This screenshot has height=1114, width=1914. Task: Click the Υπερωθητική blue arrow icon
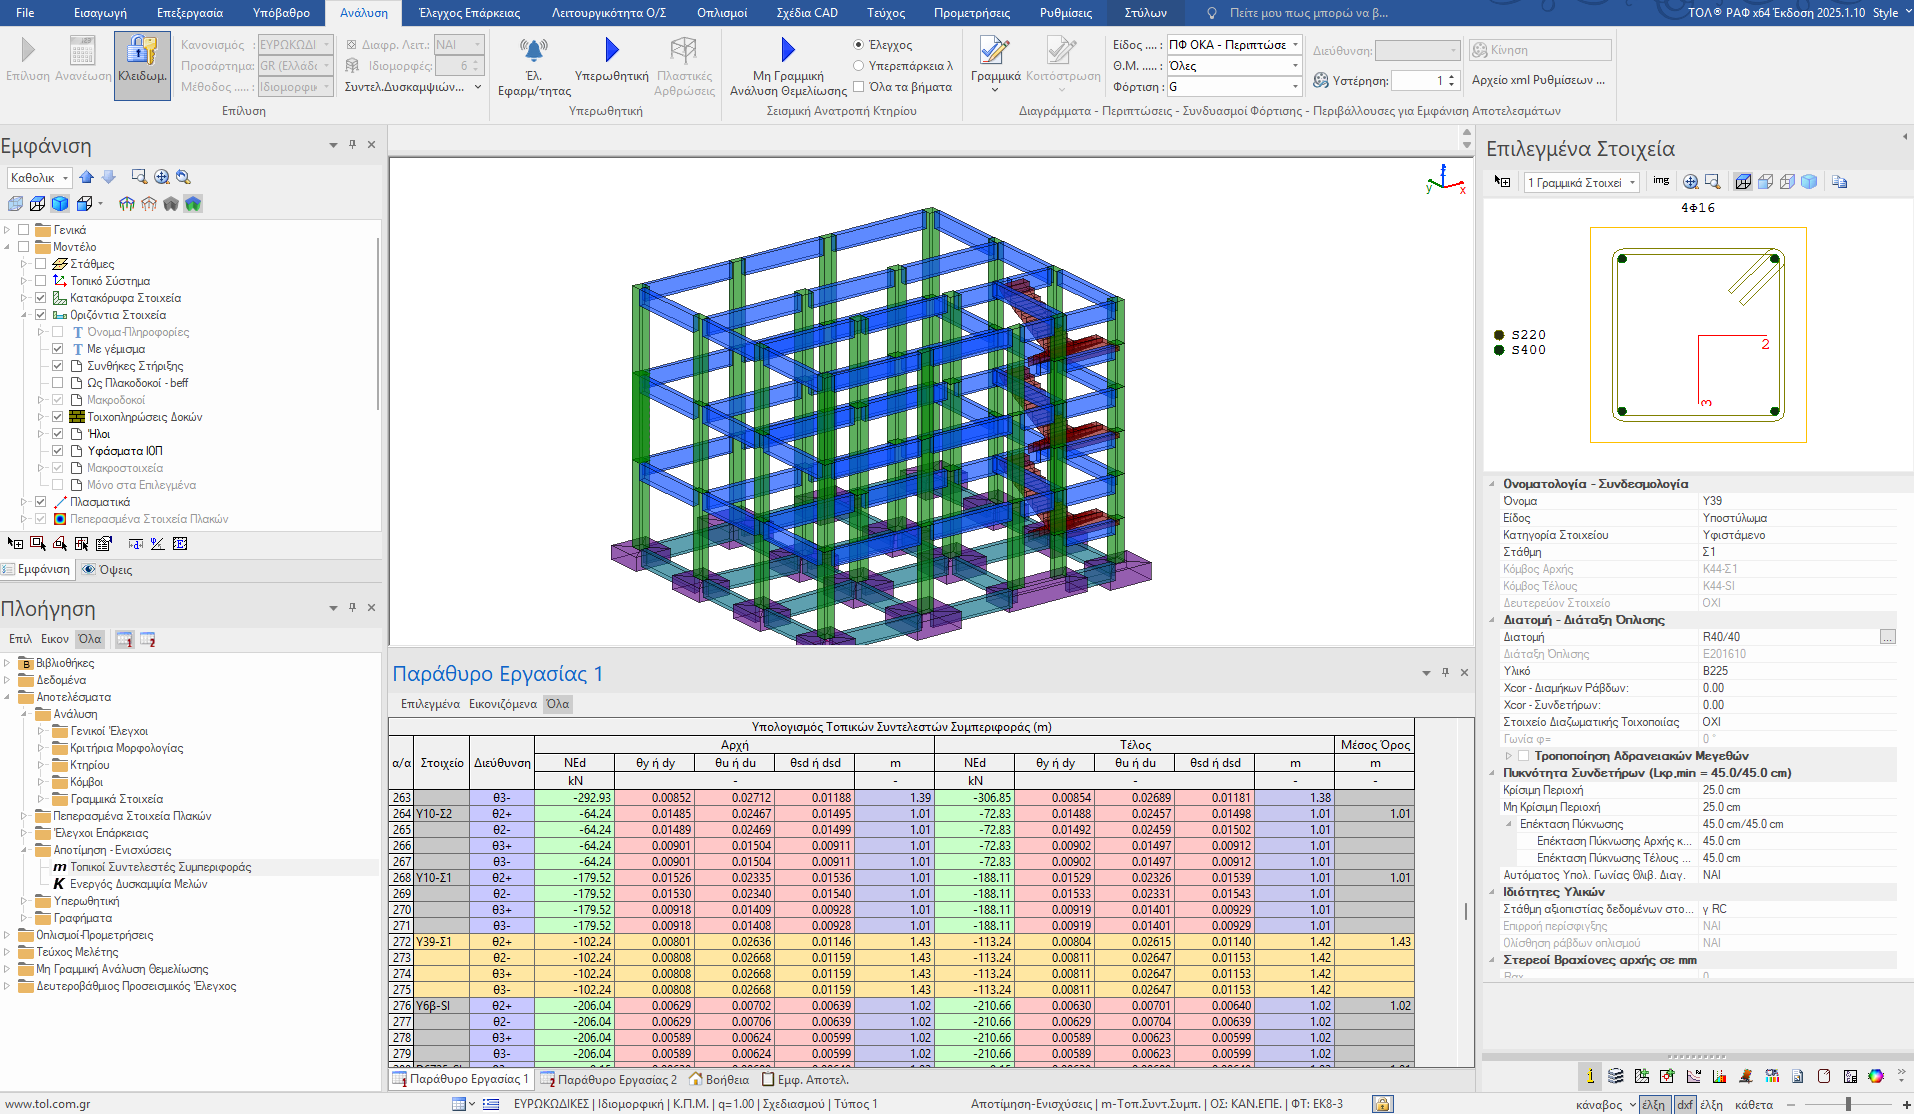[611, 50]
